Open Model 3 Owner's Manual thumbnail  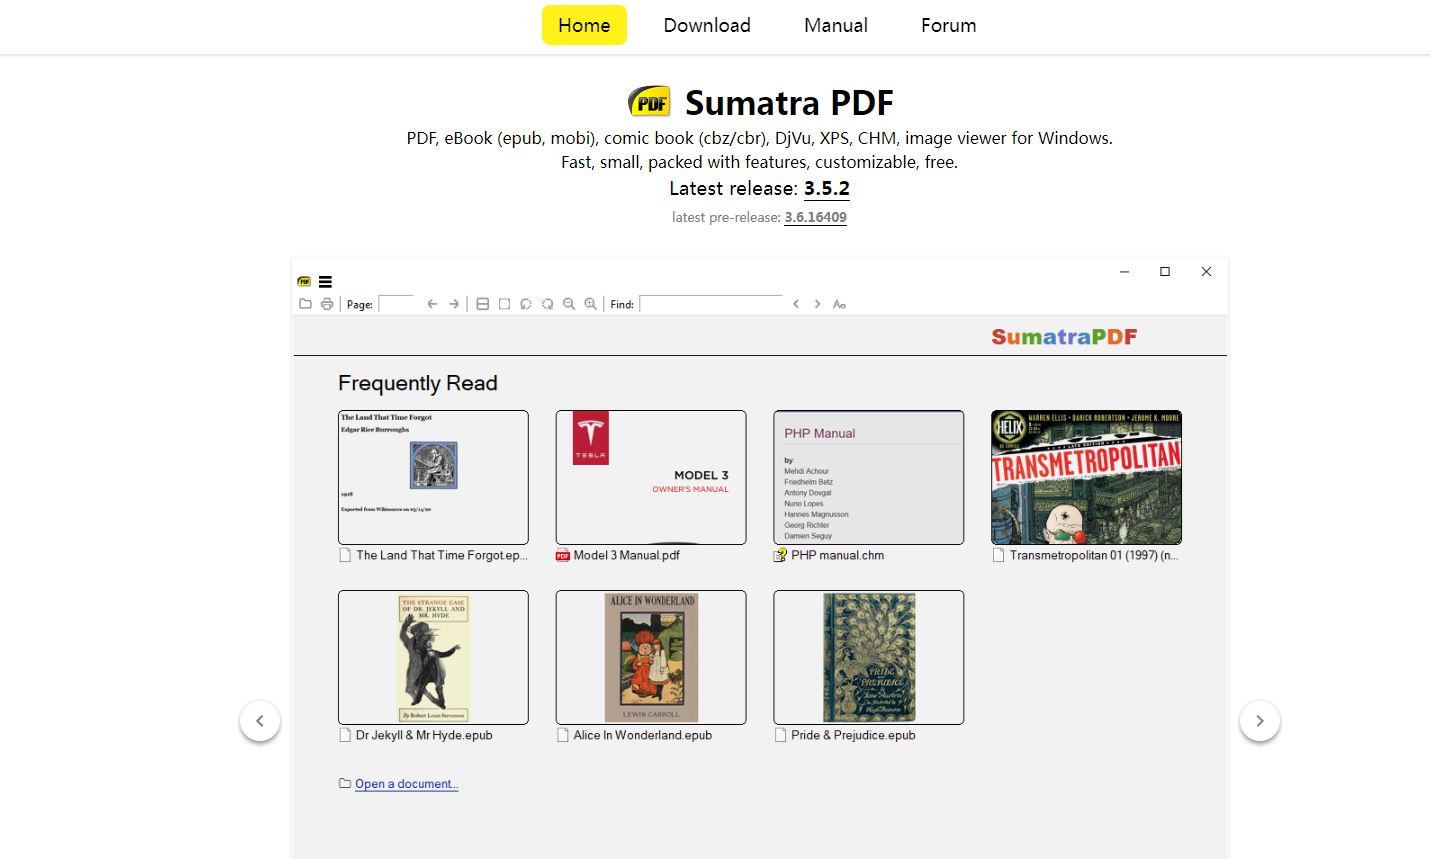(x=651, y=477)
